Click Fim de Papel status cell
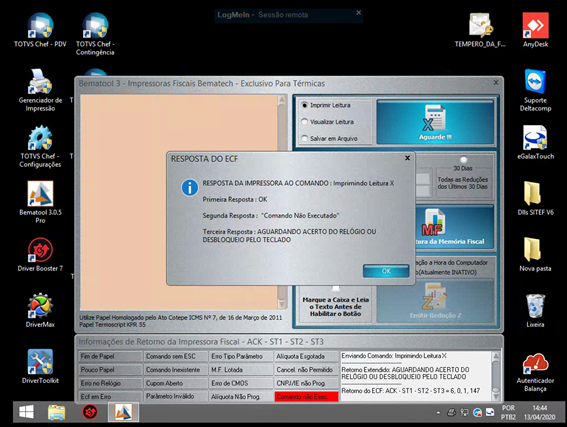The height and width of the screenshot is (427, 567). click(x=110, y=356)
